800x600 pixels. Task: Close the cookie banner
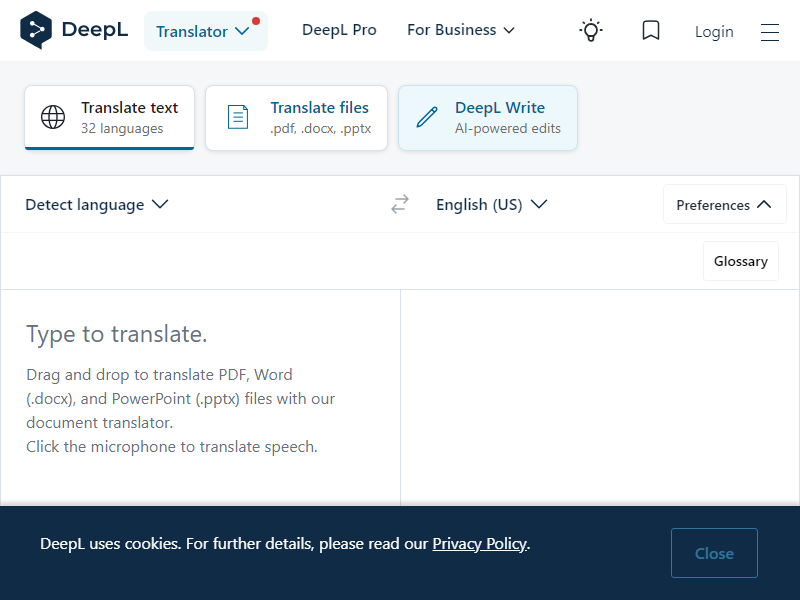(714, 553)
